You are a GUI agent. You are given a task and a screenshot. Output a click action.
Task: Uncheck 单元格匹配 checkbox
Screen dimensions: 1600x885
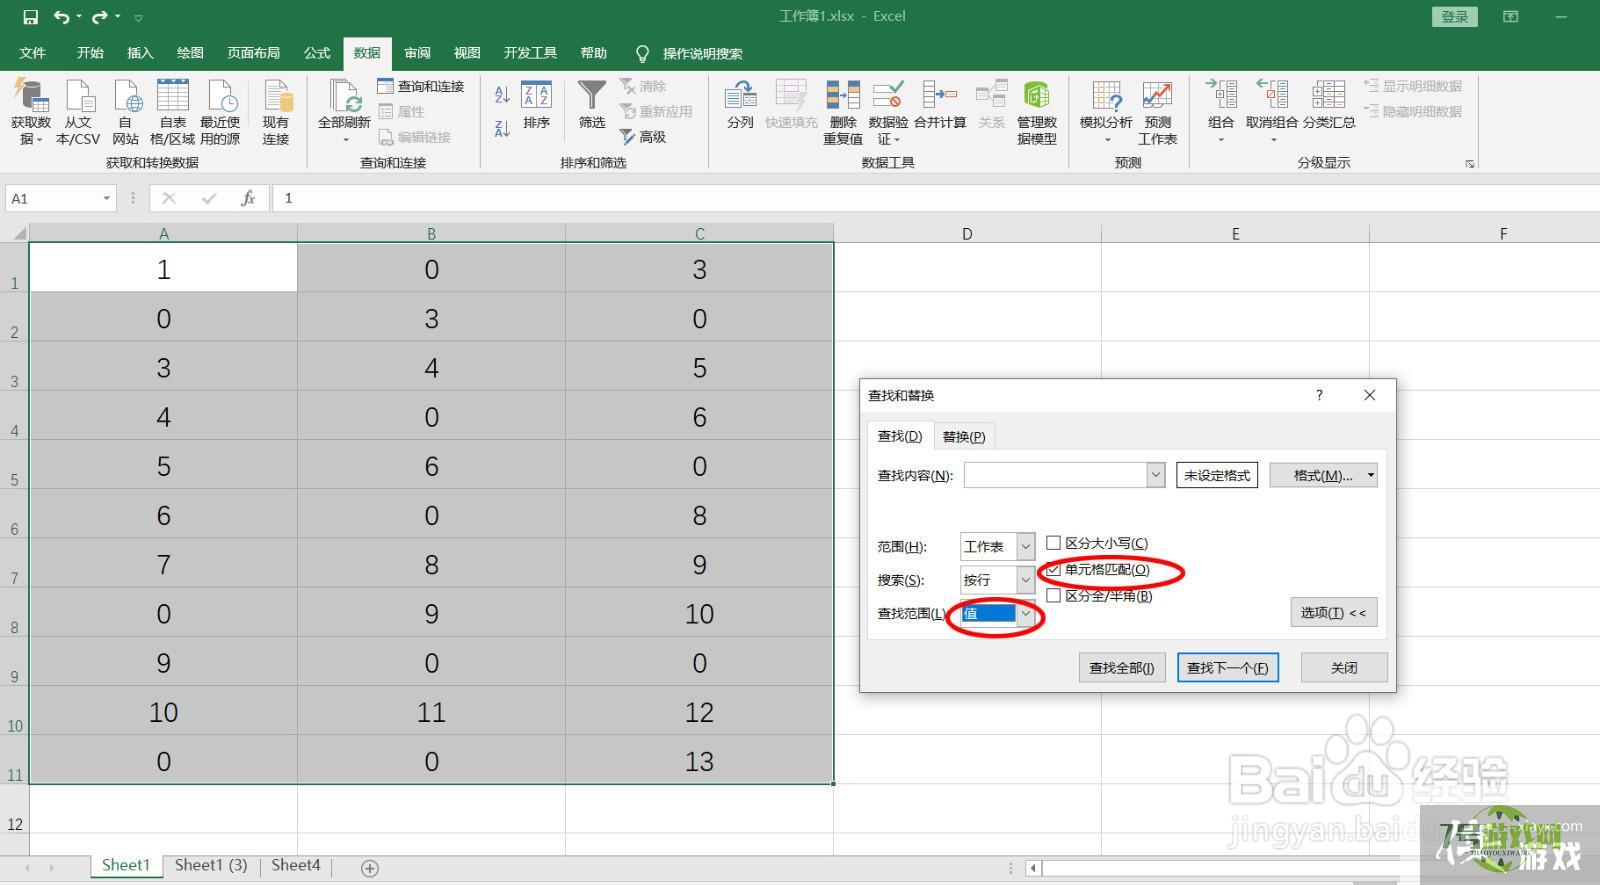click(1053, 570)
